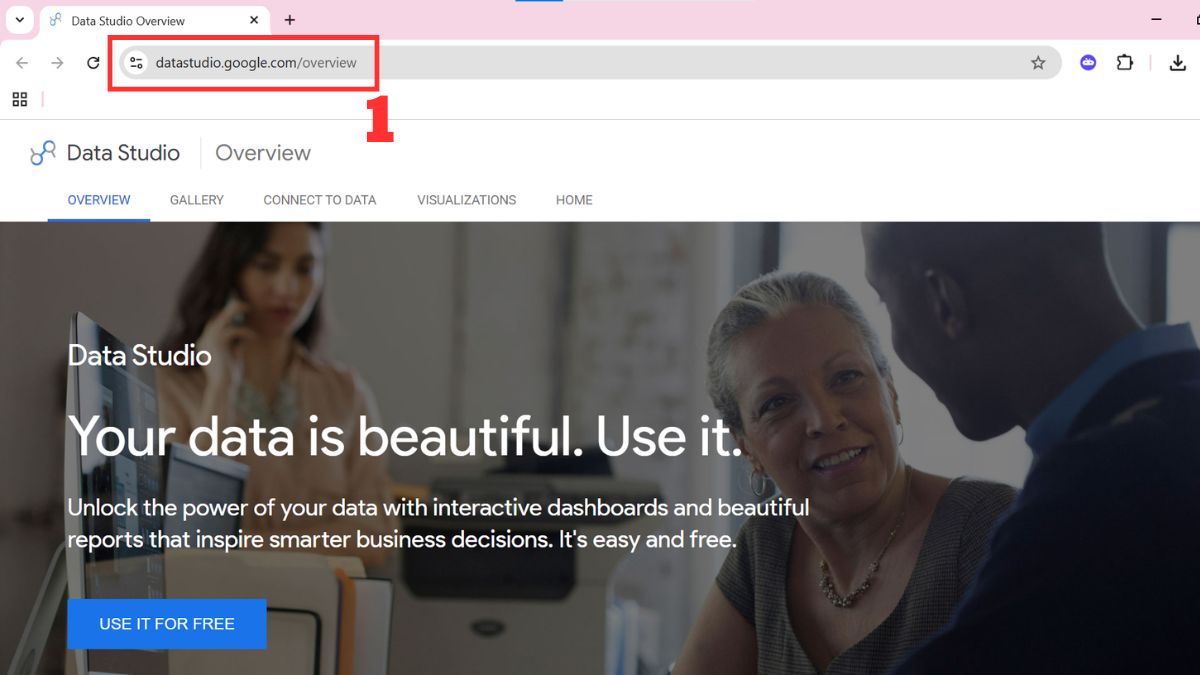
Task: Open site information icon in address bar
Action: 137,63
